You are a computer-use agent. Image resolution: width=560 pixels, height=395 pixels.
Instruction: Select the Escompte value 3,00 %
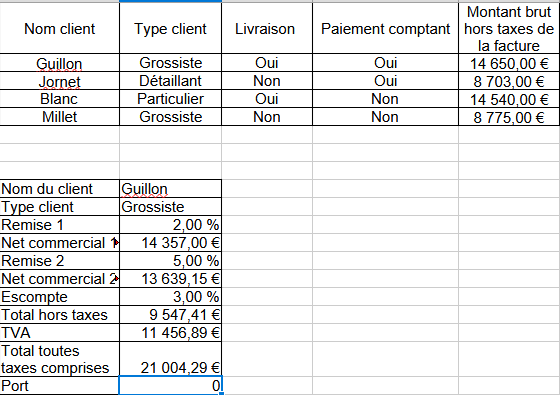170,297
